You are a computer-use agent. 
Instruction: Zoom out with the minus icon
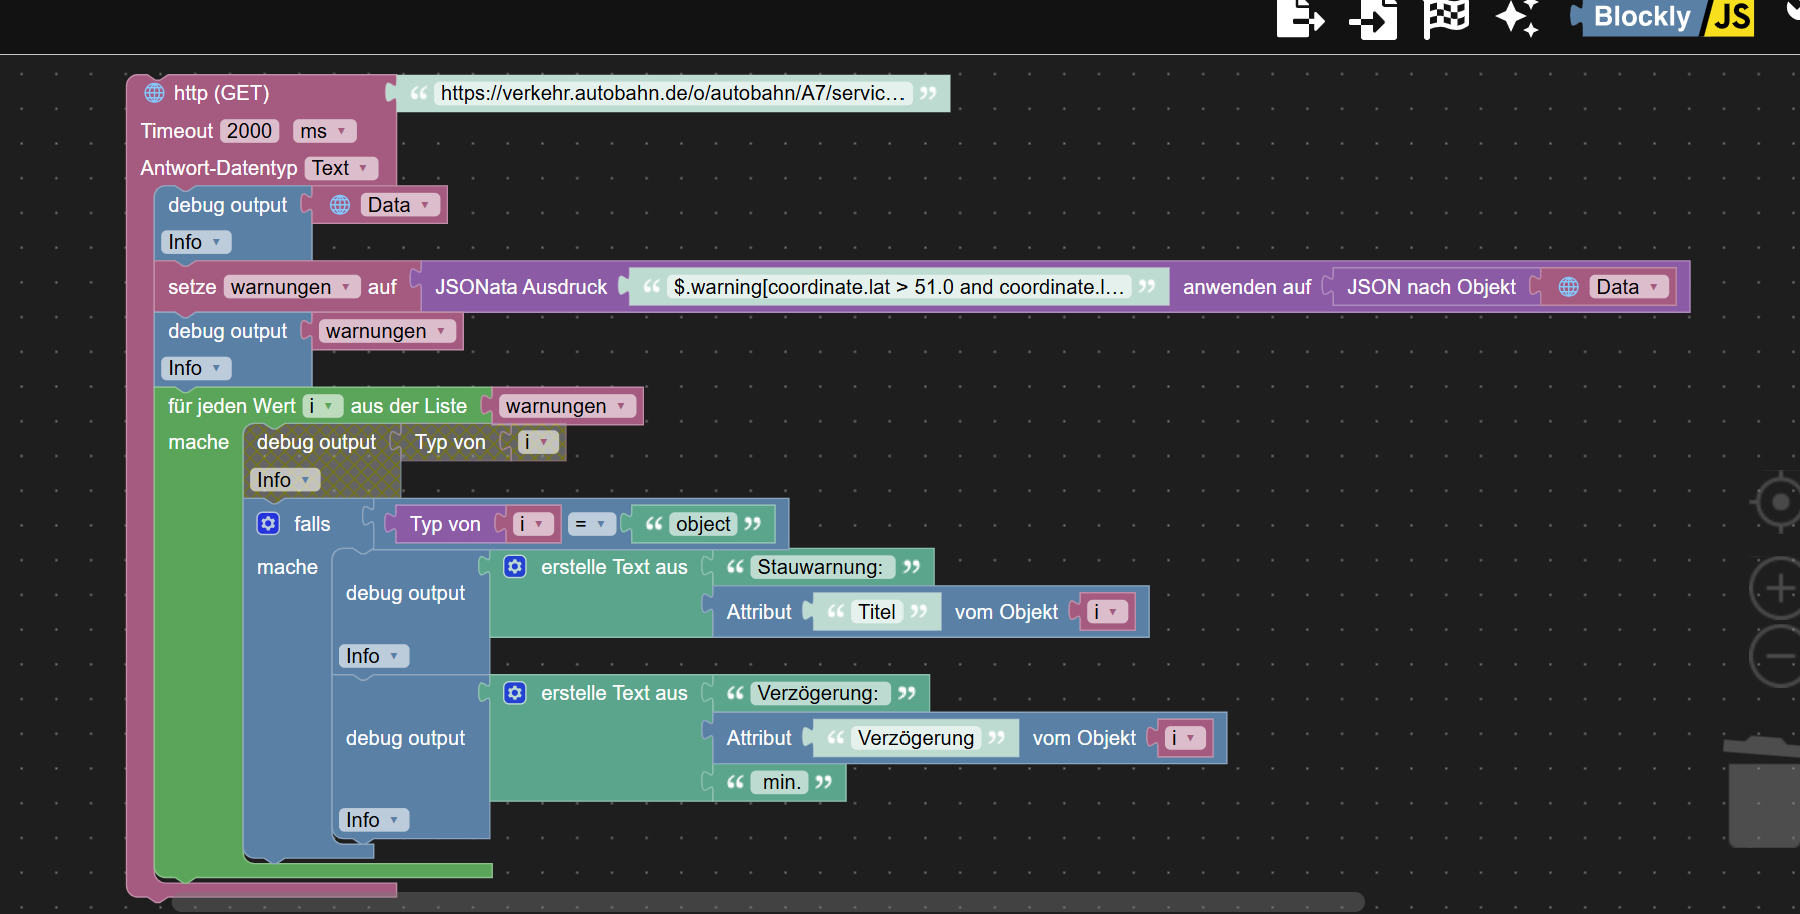pyautogui.click(x=1779, y=657)
